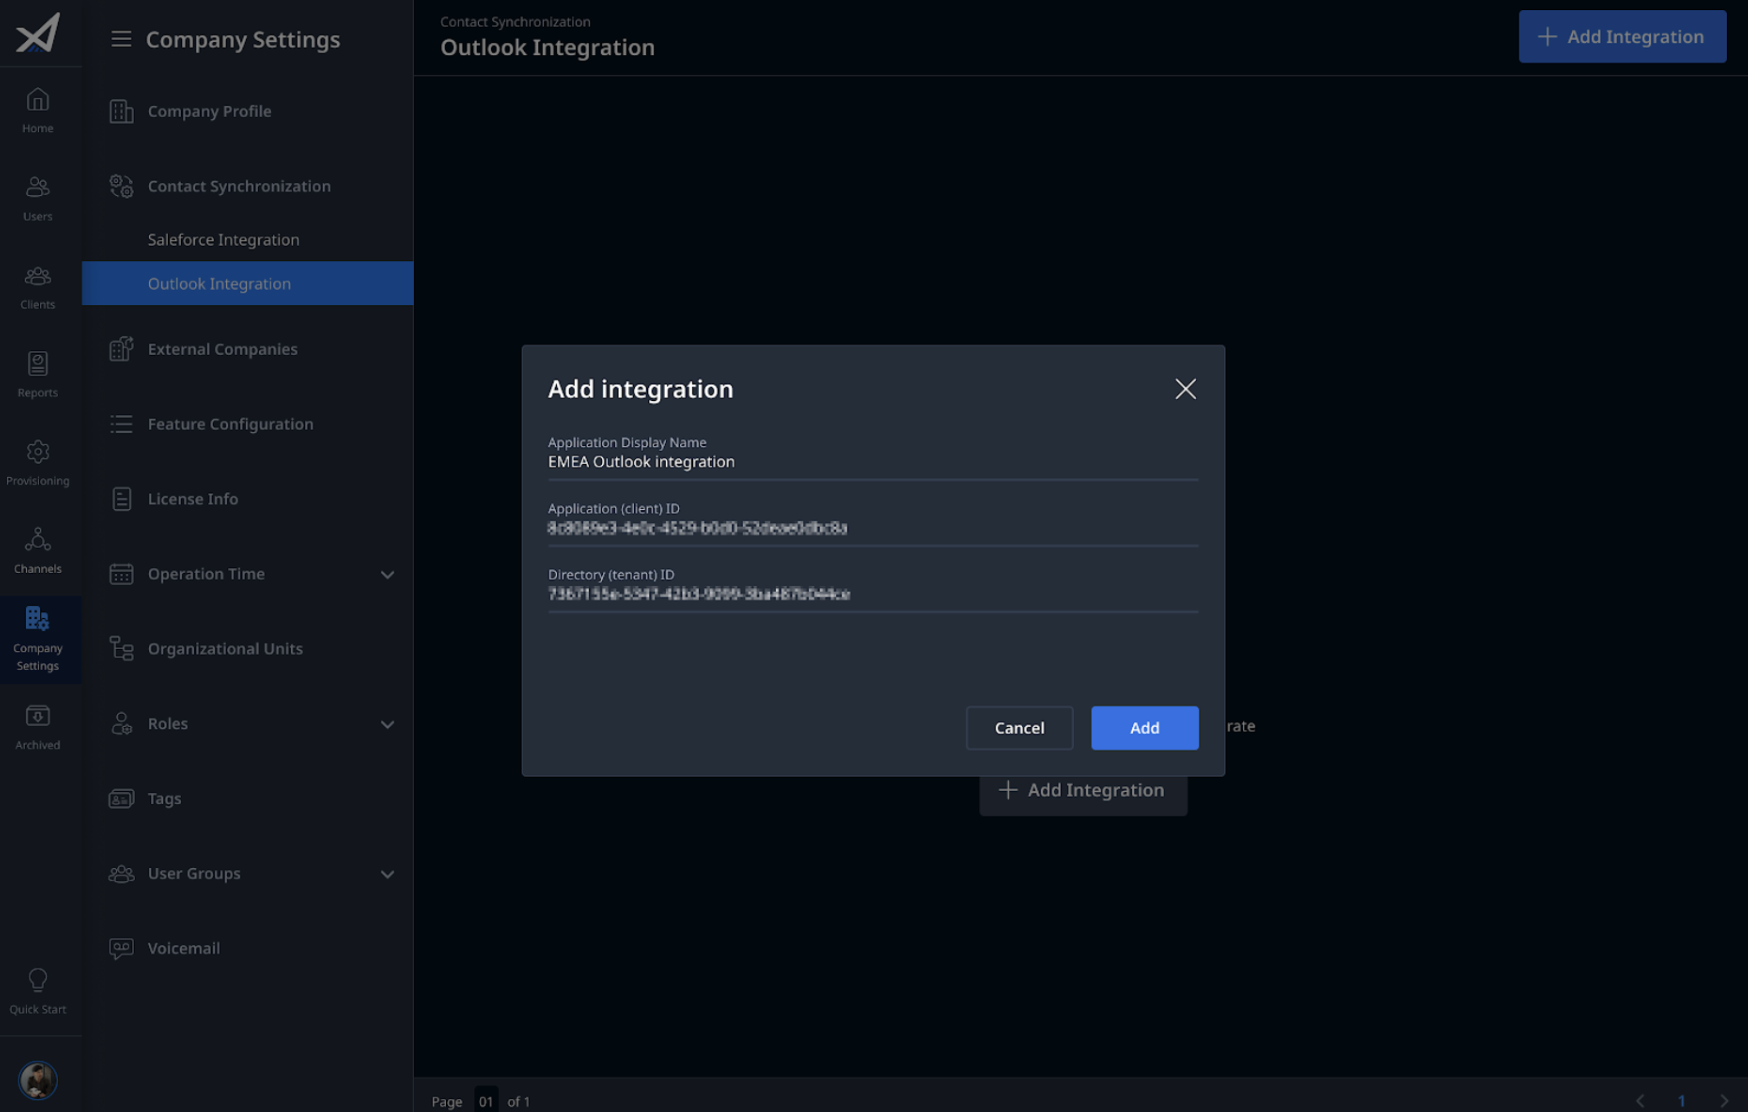Toggle the hamburger menu beside Company Settings
Screen dimensions: 1748x1112
(x=121, y=39)
